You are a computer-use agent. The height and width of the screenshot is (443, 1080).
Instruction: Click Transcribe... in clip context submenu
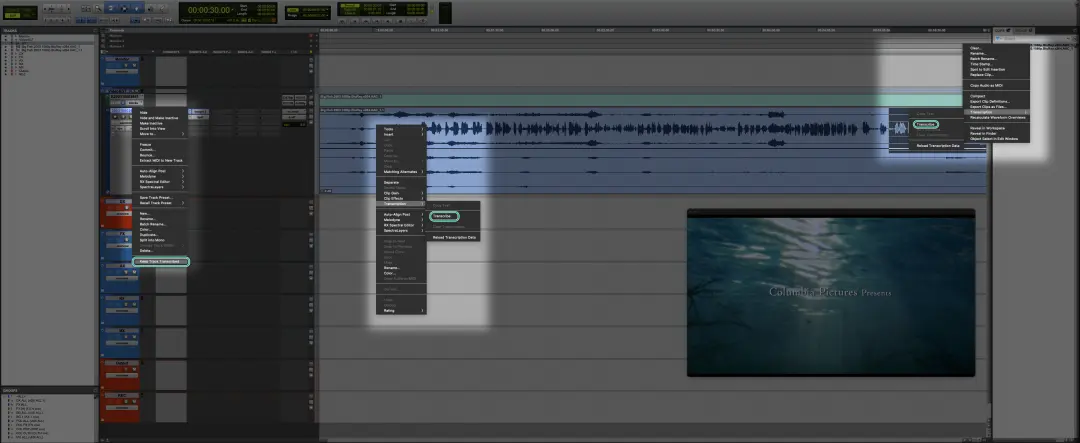point(444,216)
